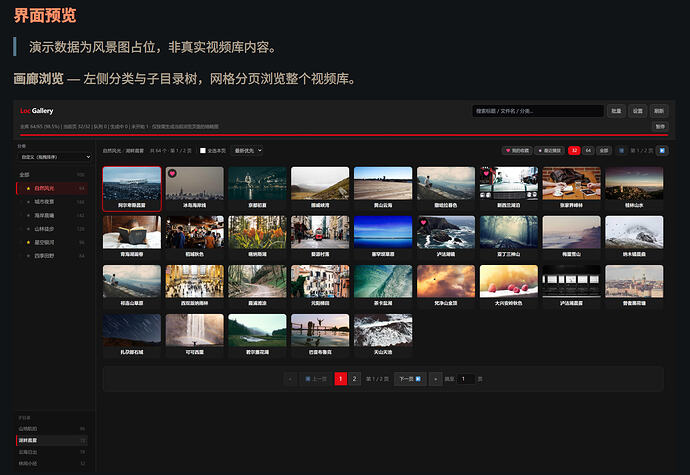Click the 自然风光 breadcrumb path text
The height and width of the screenshot is (475, 690).
point(112,151)
